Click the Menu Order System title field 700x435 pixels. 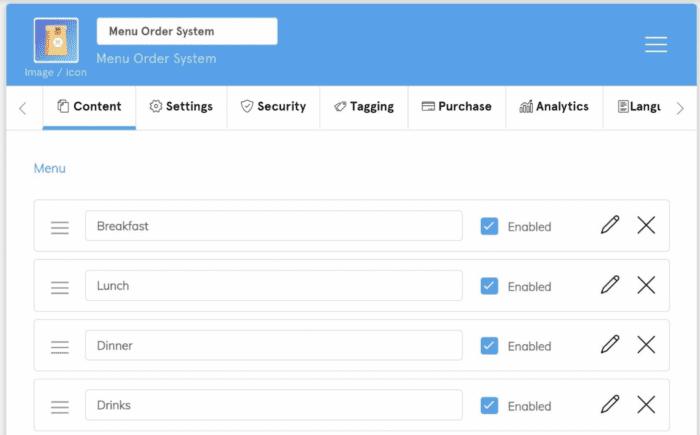[187, 31]
